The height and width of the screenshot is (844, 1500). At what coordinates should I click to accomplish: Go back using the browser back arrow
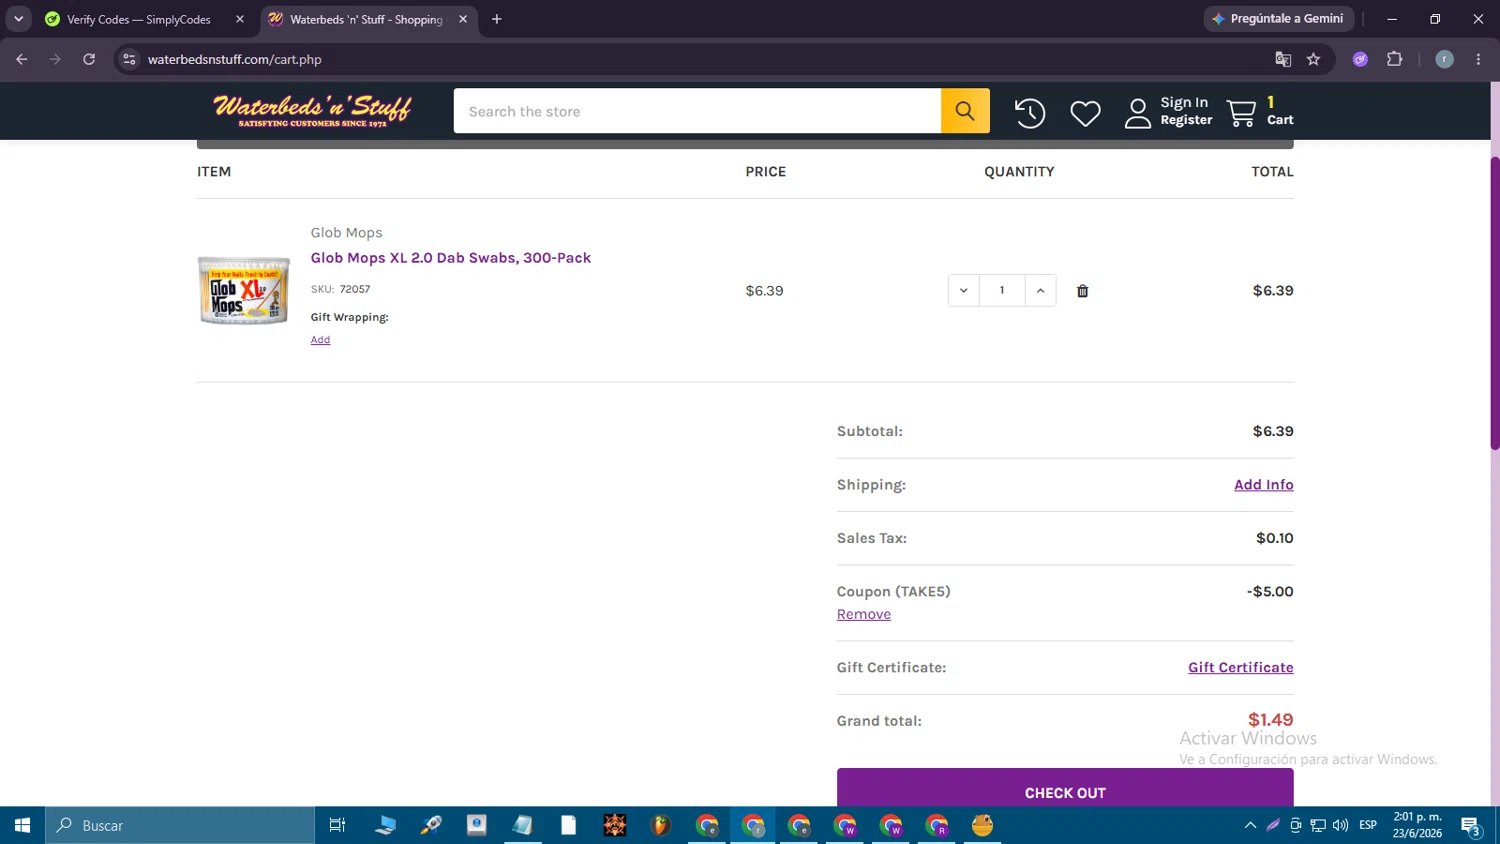[22, 59]
